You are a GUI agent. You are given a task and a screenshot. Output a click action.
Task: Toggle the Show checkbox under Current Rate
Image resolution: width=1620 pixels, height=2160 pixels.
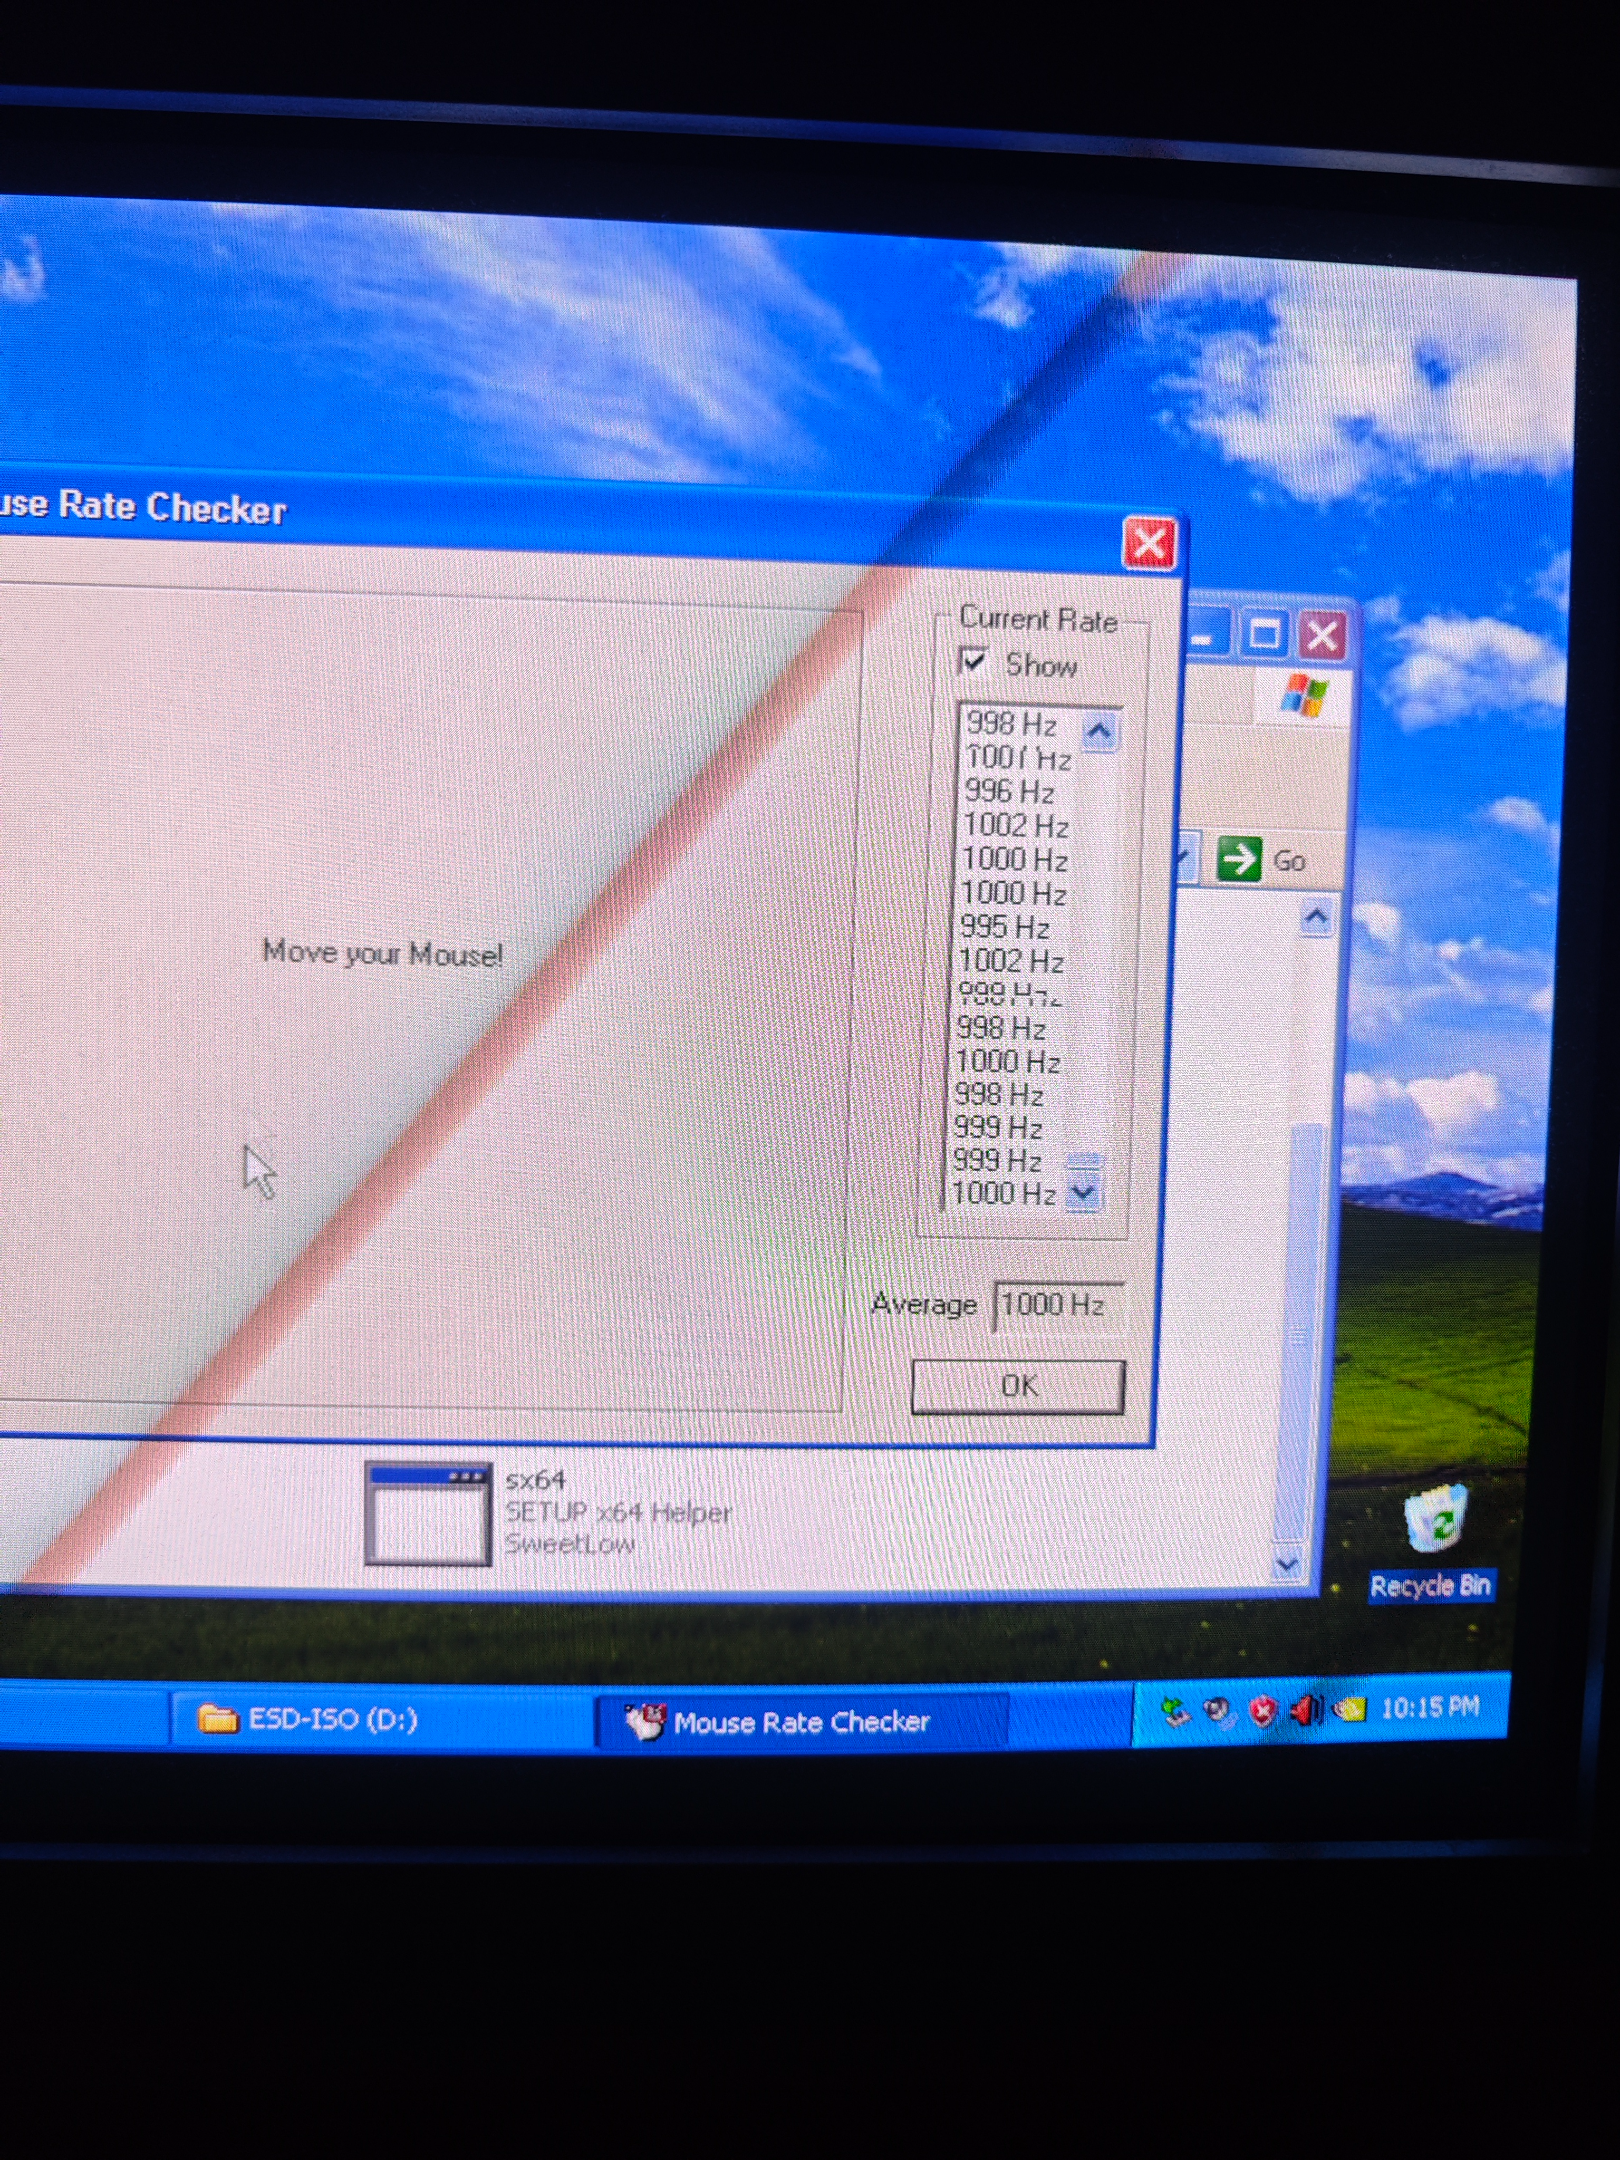(973, 661)
